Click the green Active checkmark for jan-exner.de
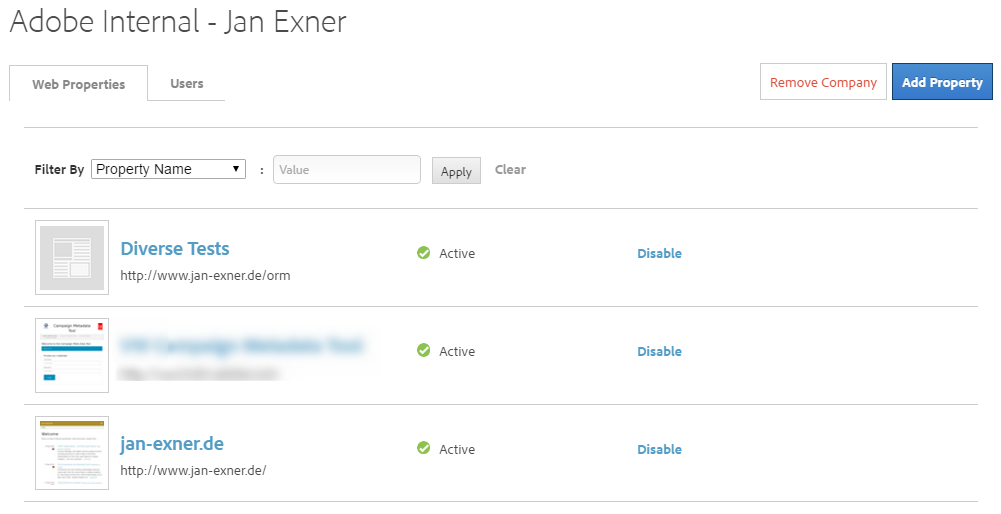Viewport: 1001px width, 514px height. click(423, 449)
